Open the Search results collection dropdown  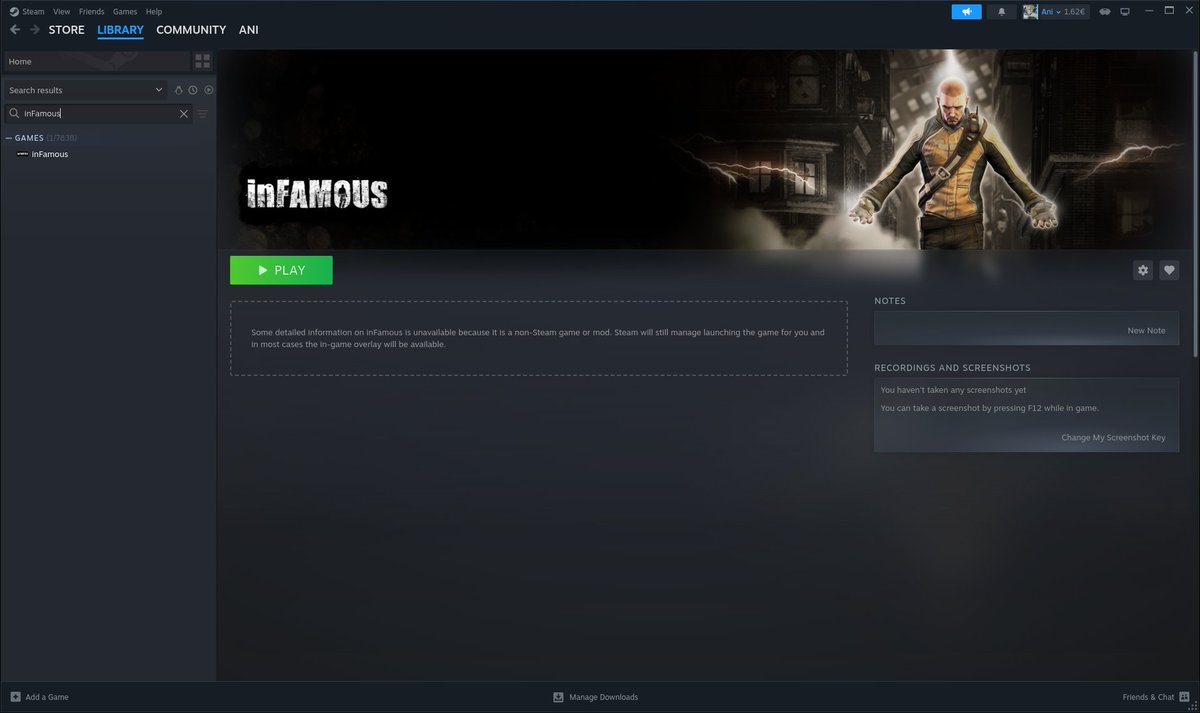85,89
